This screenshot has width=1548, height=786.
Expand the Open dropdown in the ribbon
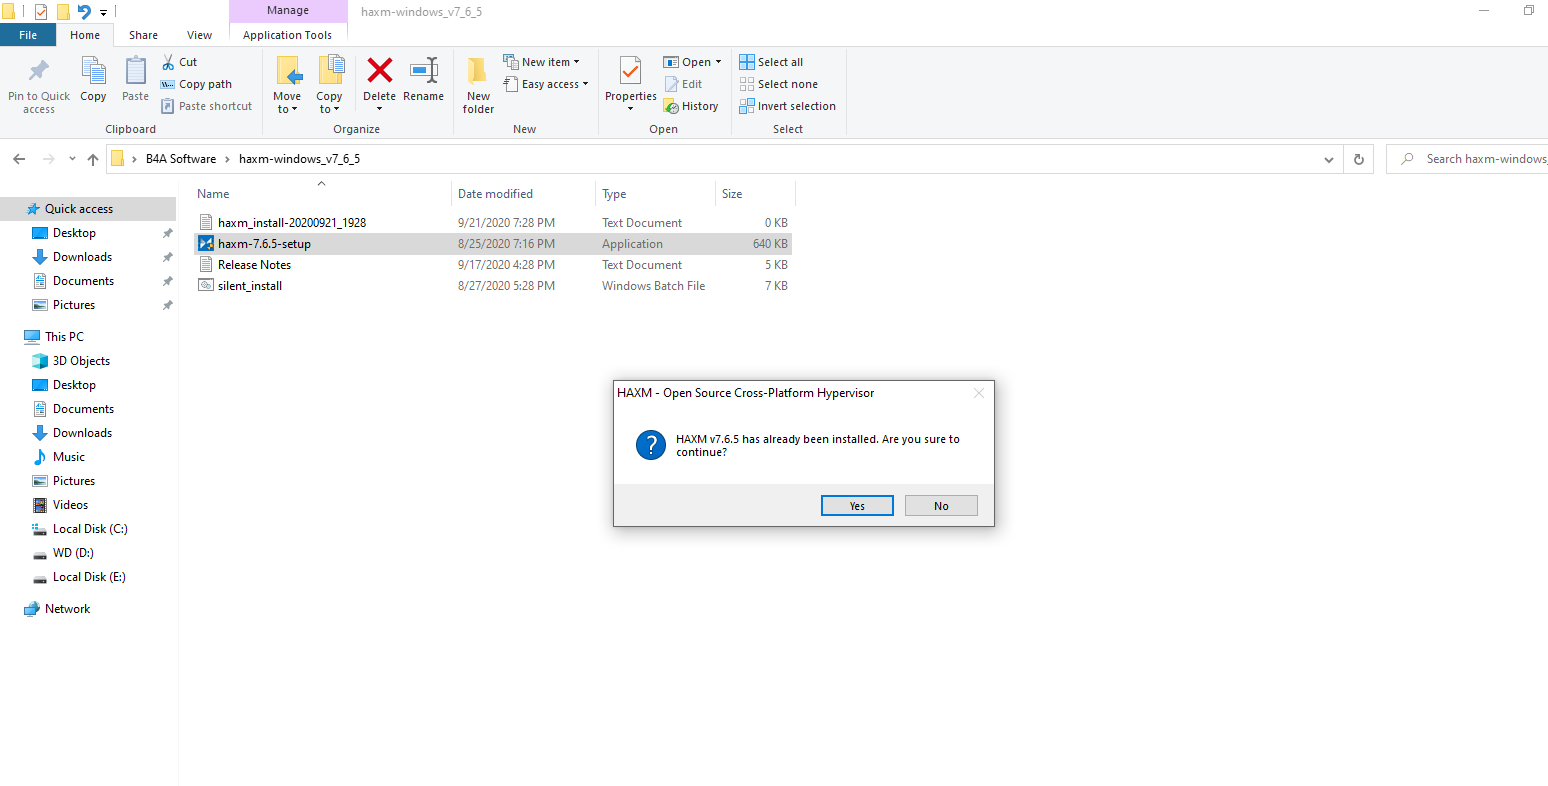(x=692, y=62)
